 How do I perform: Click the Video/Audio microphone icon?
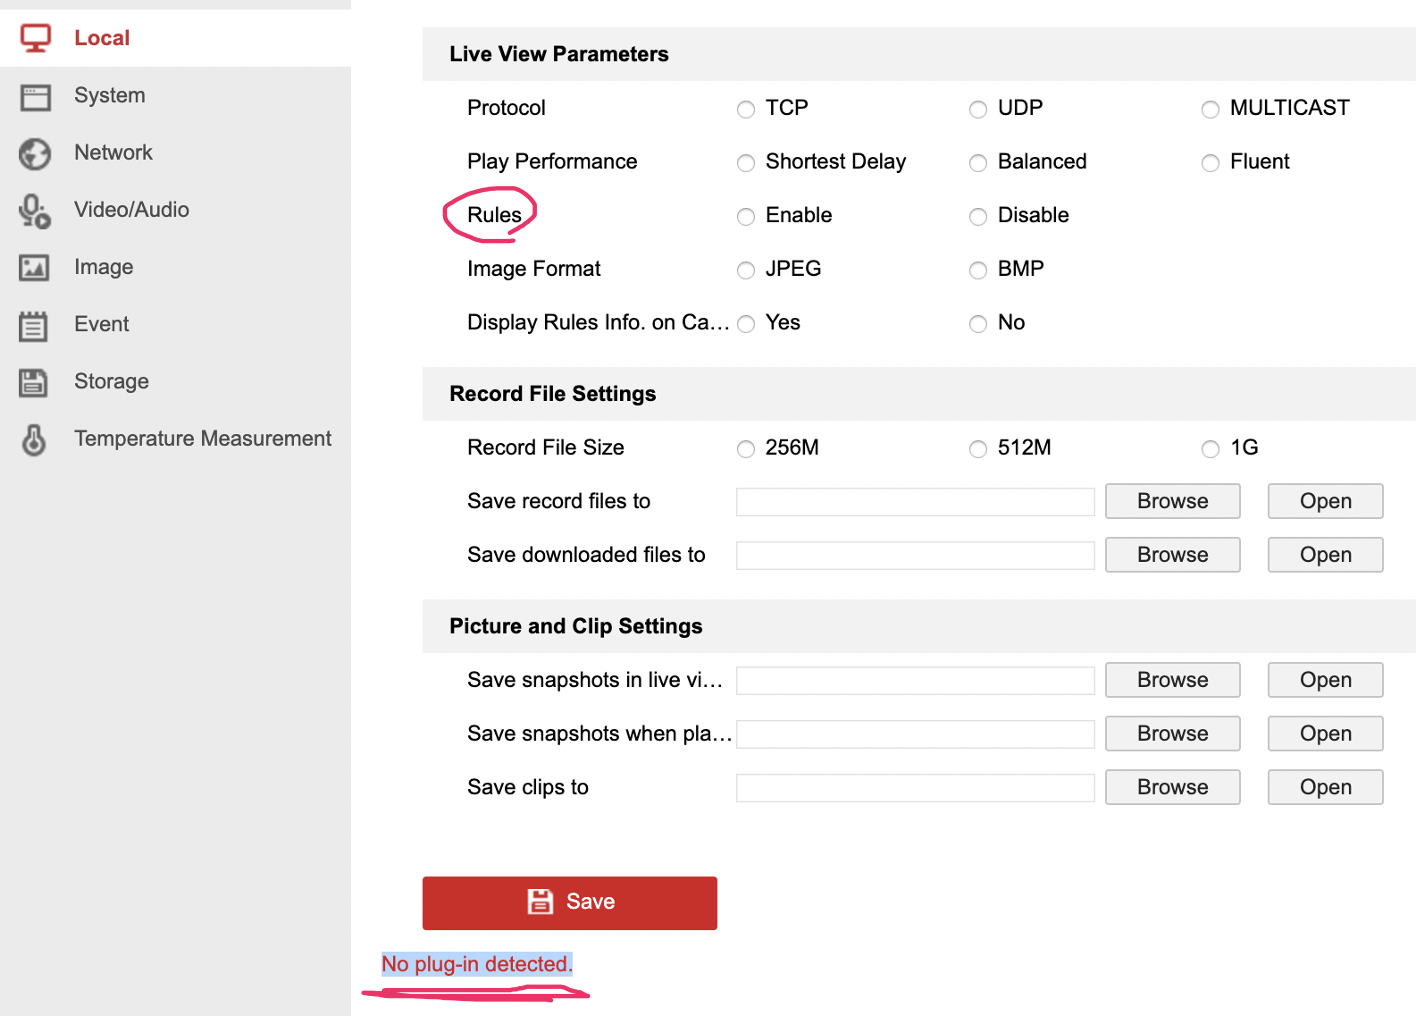34,211
